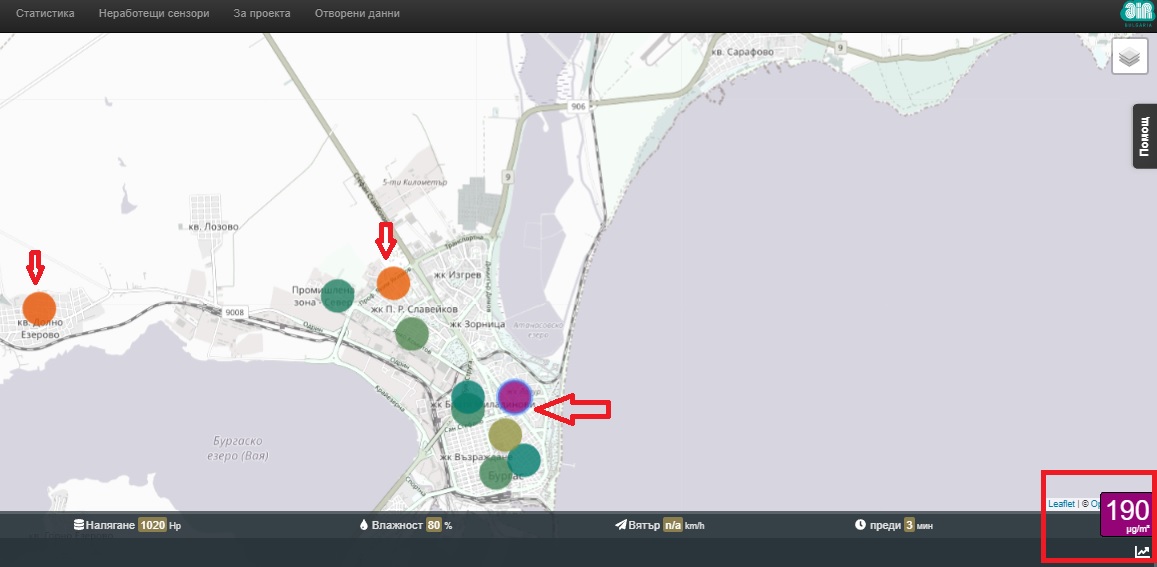Select the teal sensor near жк Възраждане
1157x567 pixels.
524,460
